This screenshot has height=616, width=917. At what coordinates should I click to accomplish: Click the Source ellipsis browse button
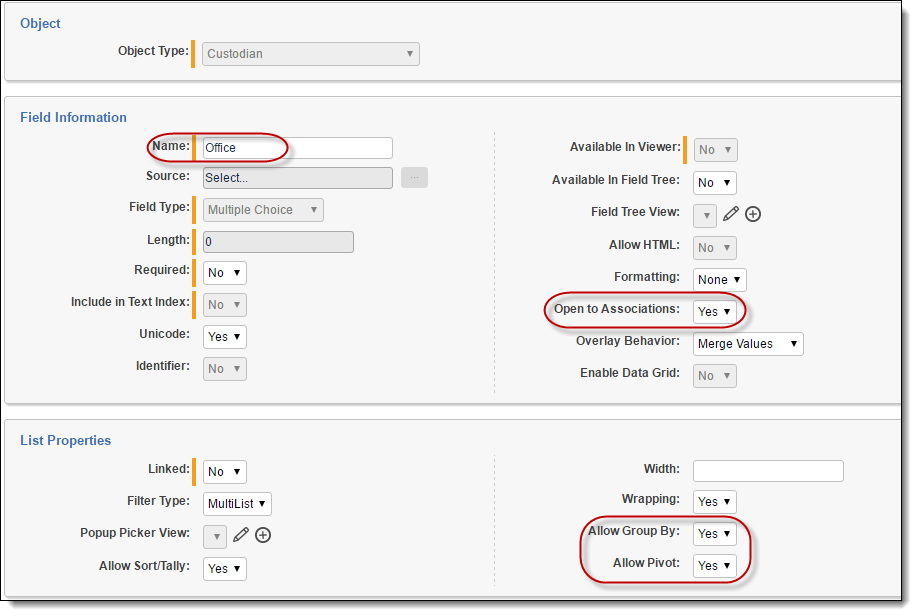click(x=414, y=178)
